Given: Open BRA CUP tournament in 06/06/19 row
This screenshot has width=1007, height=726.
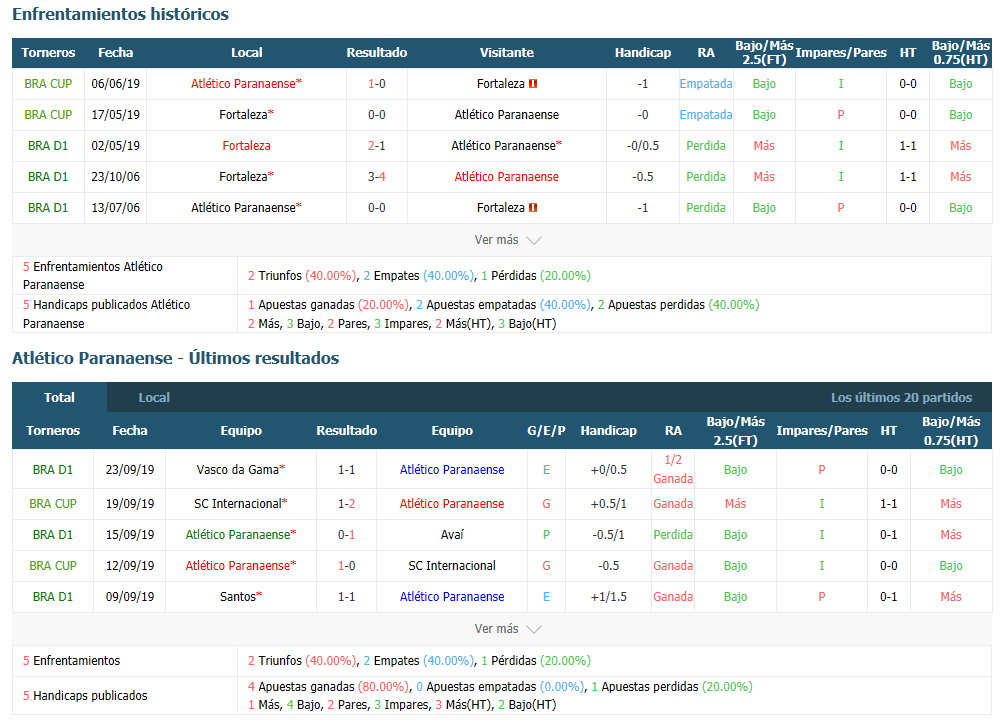Looking at the screenshot, I should 48,84.
